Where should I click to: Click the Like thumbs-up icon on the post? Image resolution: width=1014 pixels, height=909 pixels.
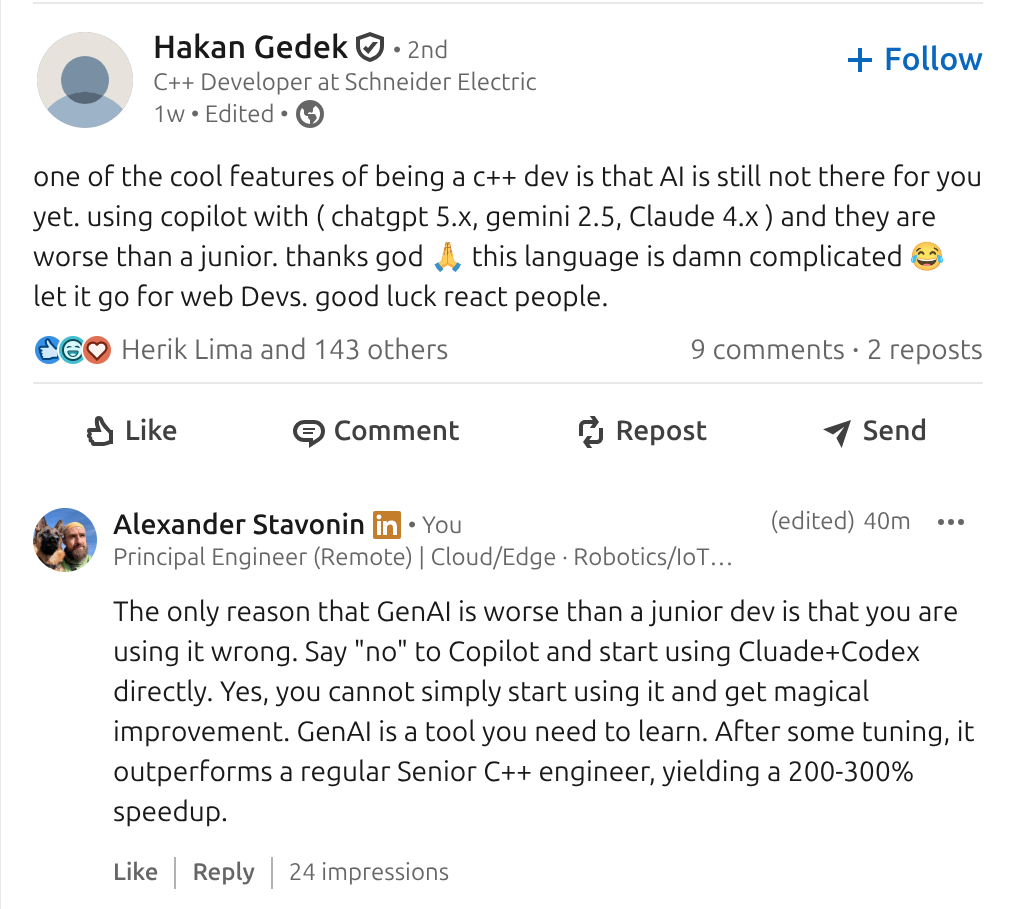coord(101,431)
